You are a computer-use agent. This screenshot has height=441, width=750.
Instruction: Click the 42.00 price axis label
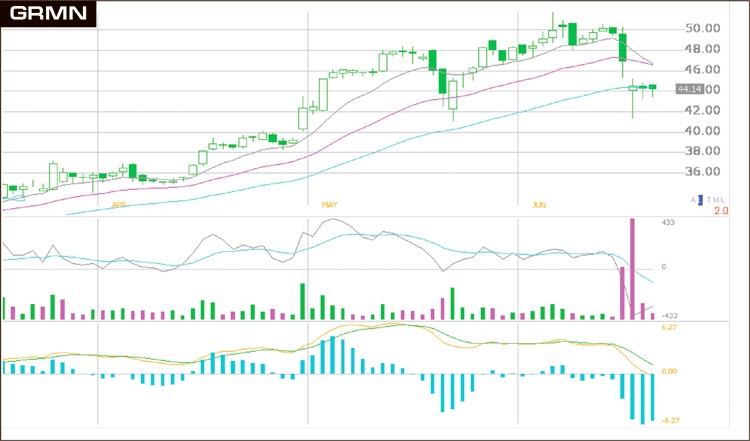tap(702, 111)
